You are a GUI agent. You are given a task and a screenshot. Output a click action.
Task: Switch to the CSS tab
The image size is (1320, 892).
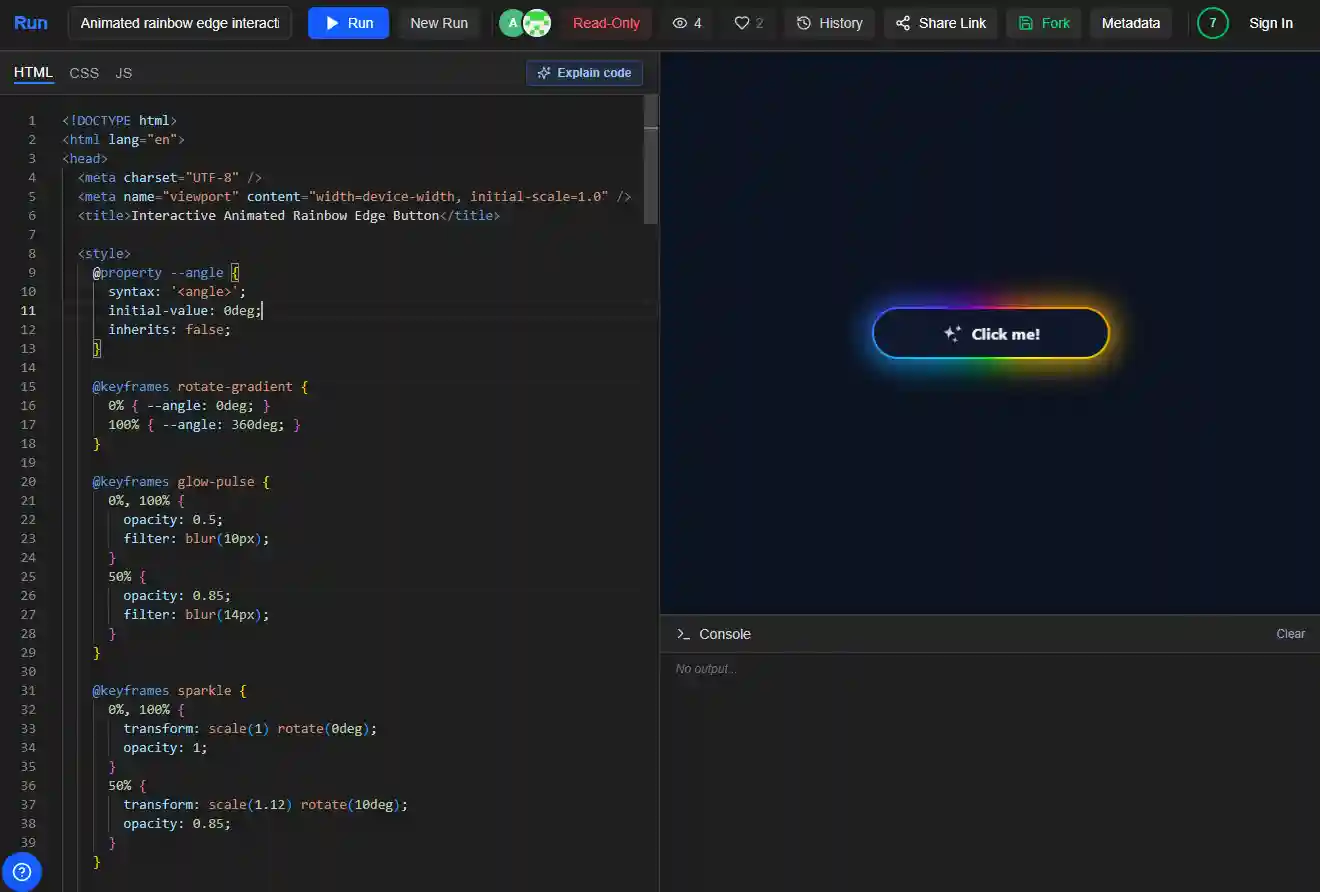click(x=84, y=72)
